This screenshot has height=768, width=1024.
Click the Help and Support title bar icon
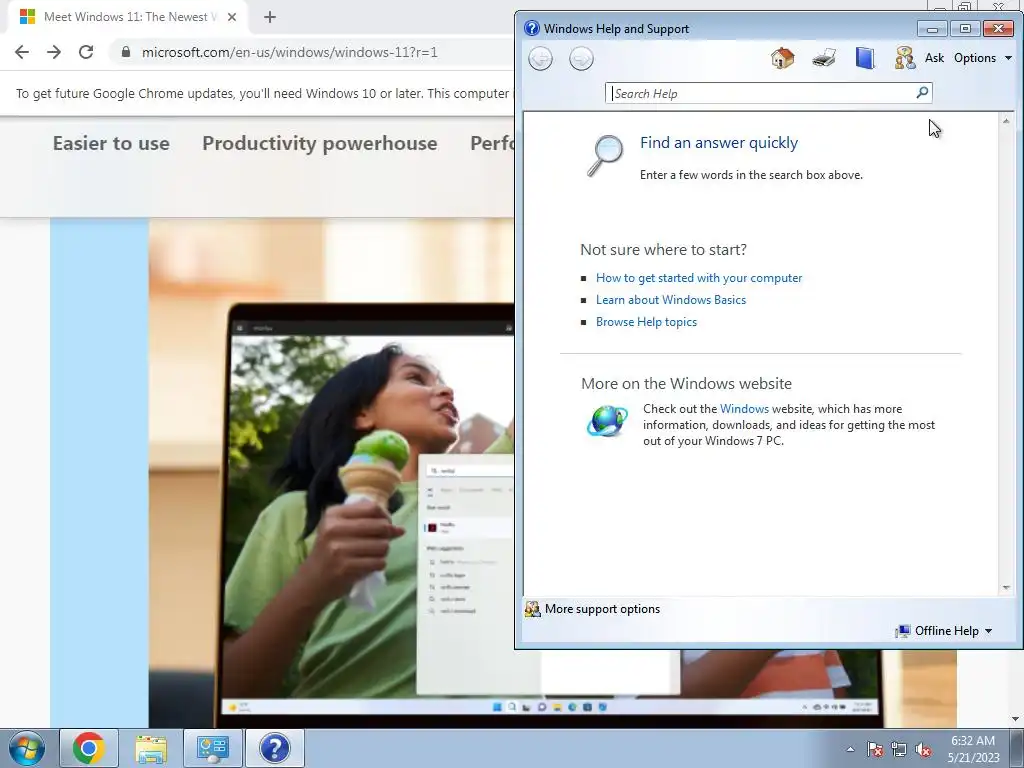pyautogui.click(x=532, y=28)
